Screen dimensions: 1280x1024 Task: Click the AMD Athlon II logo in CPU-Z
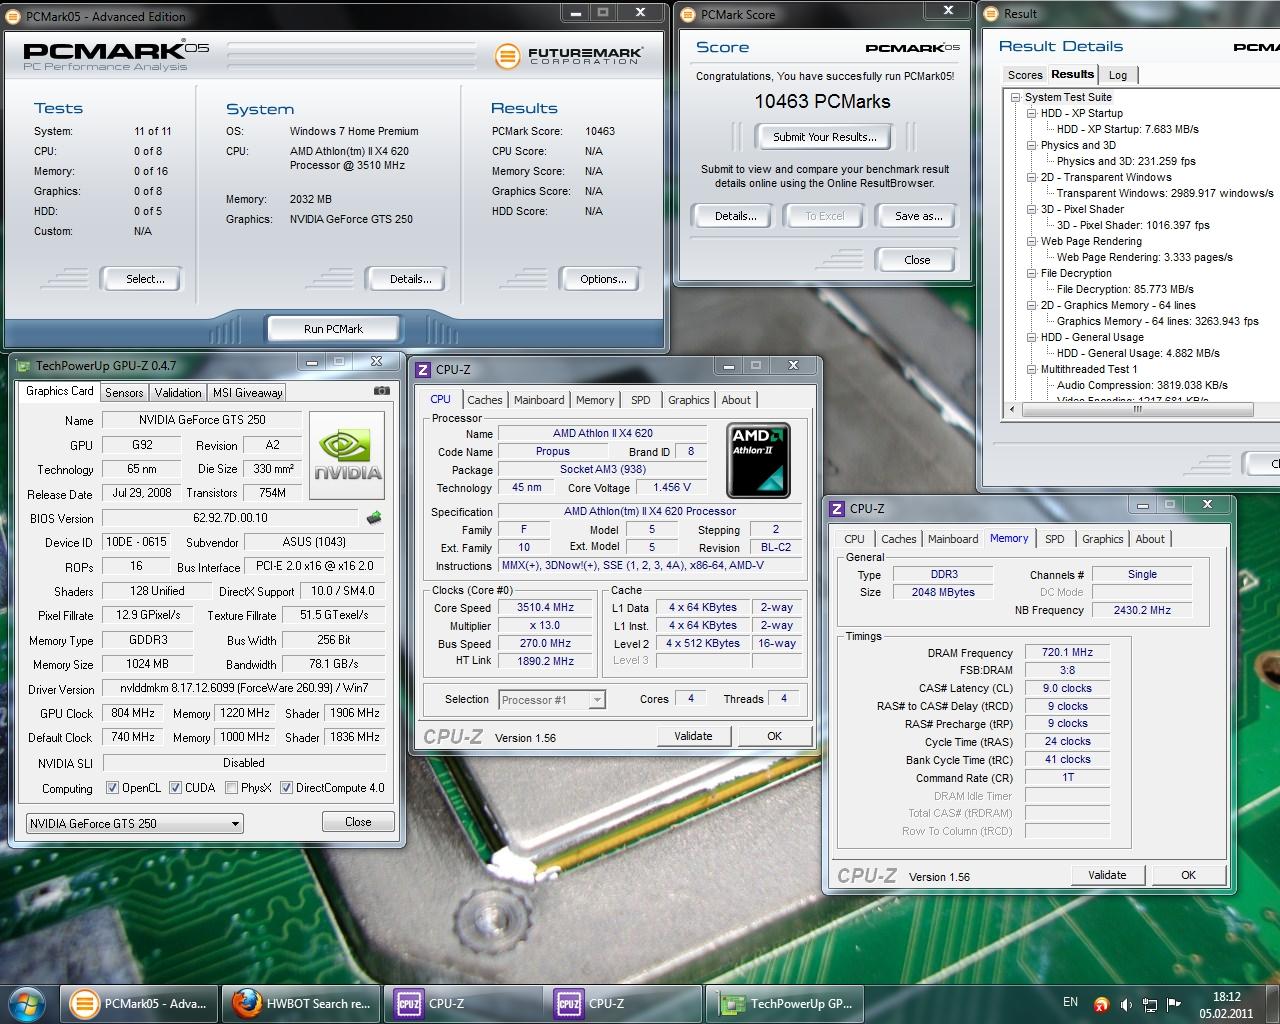[758, 461]
